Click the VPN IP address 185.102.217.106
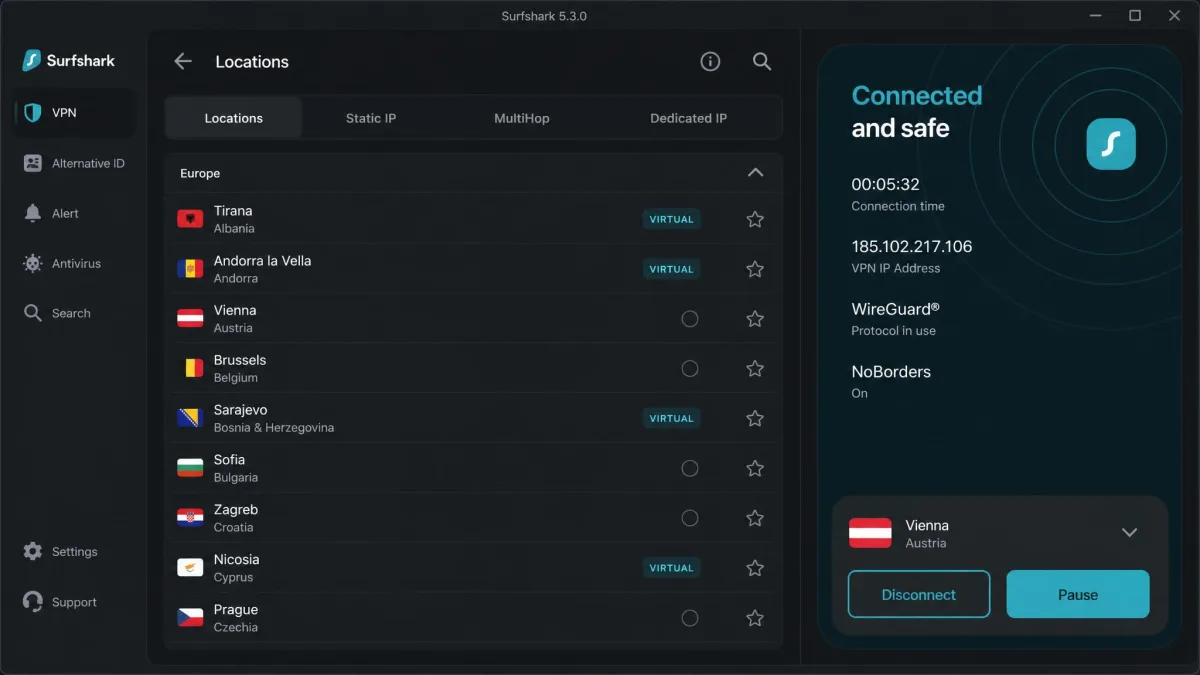Screen dimensions: 1200x675 point(911,246)
